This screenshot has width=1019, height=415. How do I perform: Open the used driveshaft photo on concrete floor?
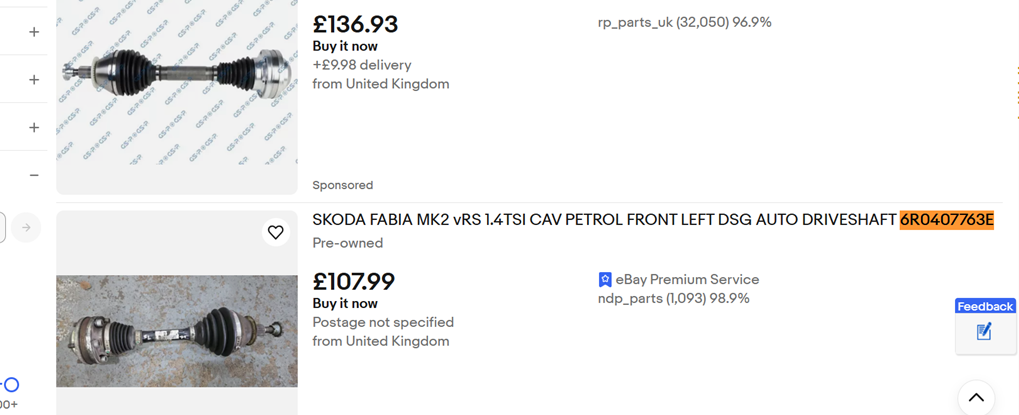[177, 330]
